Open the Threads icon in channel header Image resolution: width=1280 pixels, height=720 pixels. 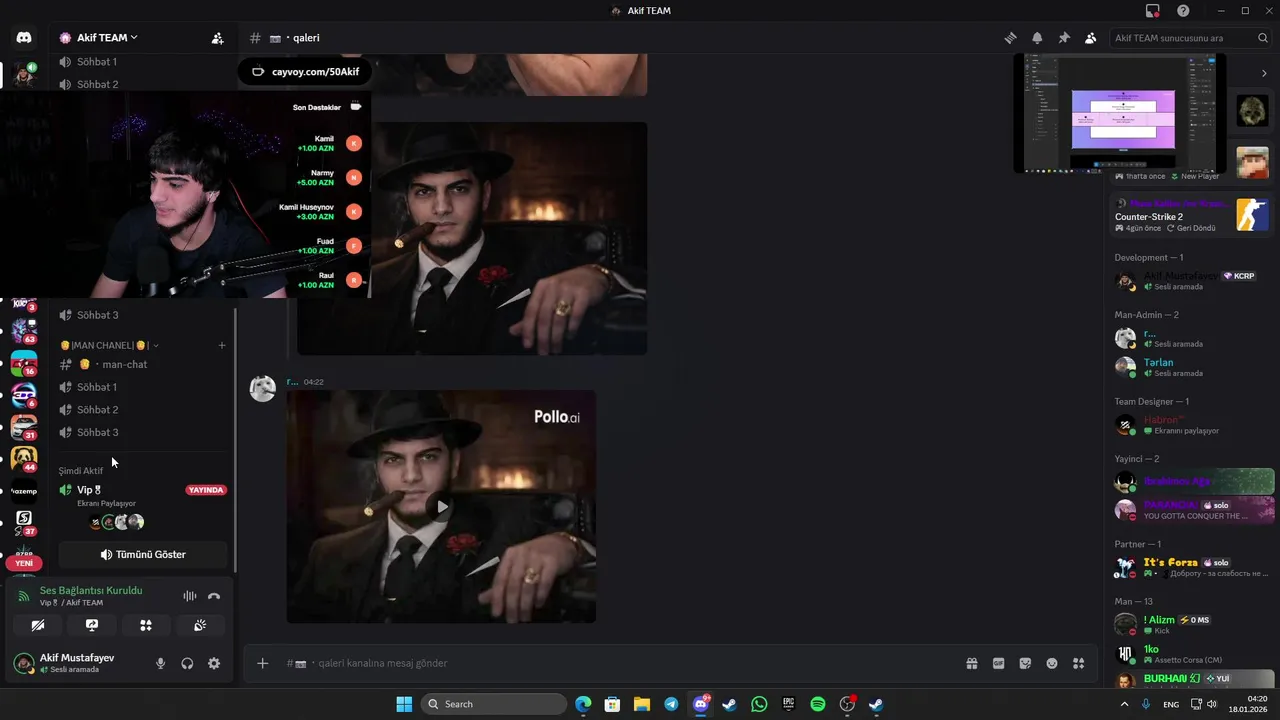(1010, 38)
